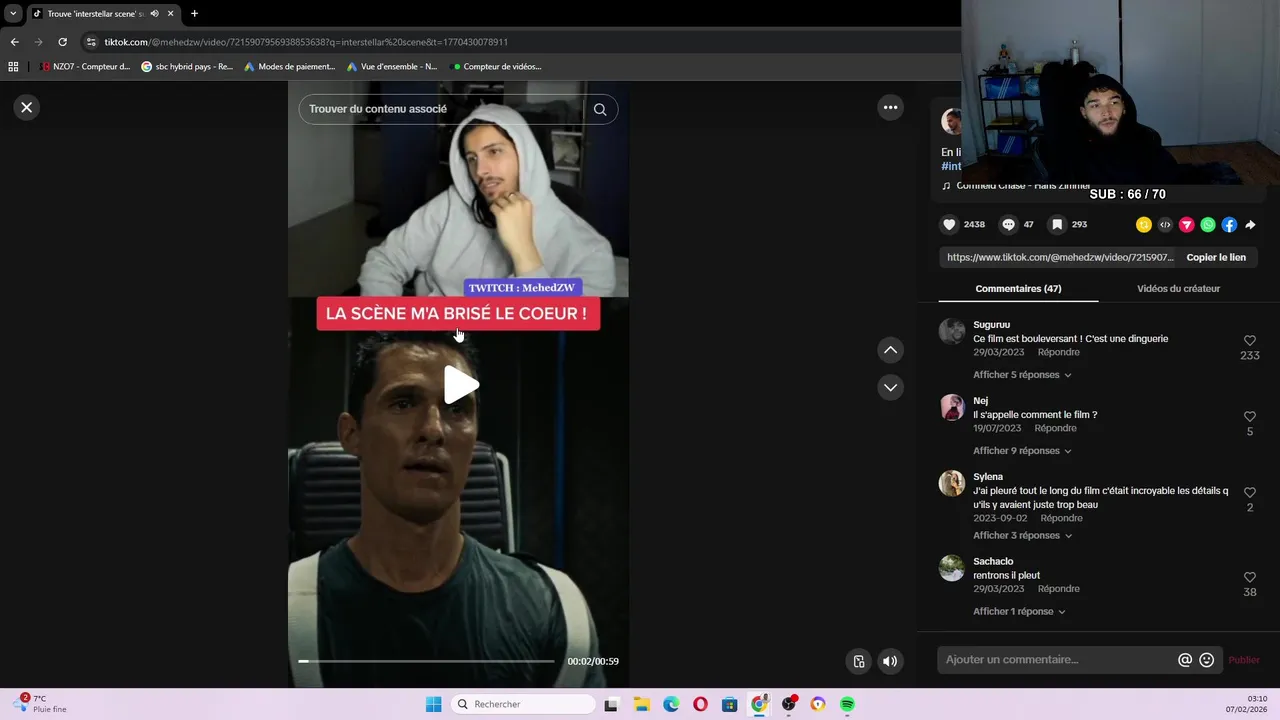Click the browser address bar URL
Screen dimensions: 1280x720
[x=306, y=42]
